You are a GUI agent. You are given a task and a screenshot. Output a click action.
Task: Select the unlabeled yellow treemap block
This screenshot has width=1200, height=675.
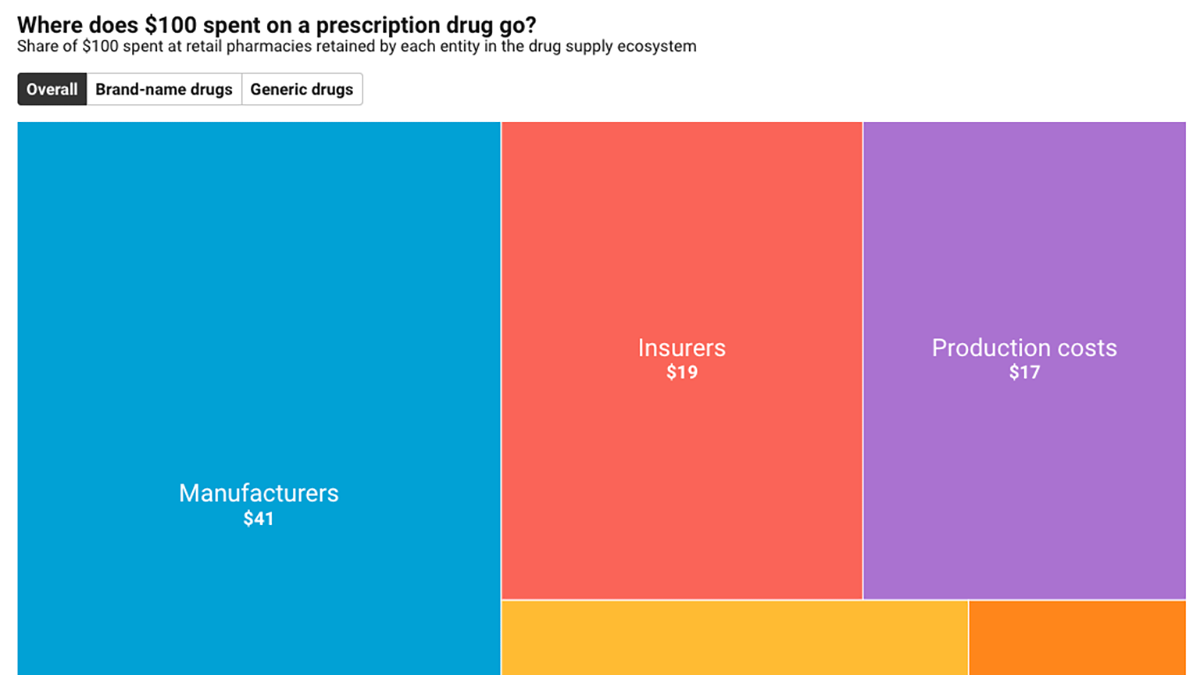(734, 638)
